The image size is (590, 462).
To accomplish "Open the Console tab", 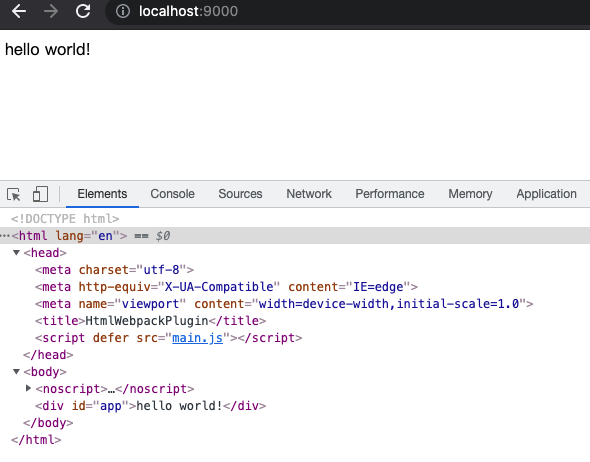I will [x=172, y=194].
